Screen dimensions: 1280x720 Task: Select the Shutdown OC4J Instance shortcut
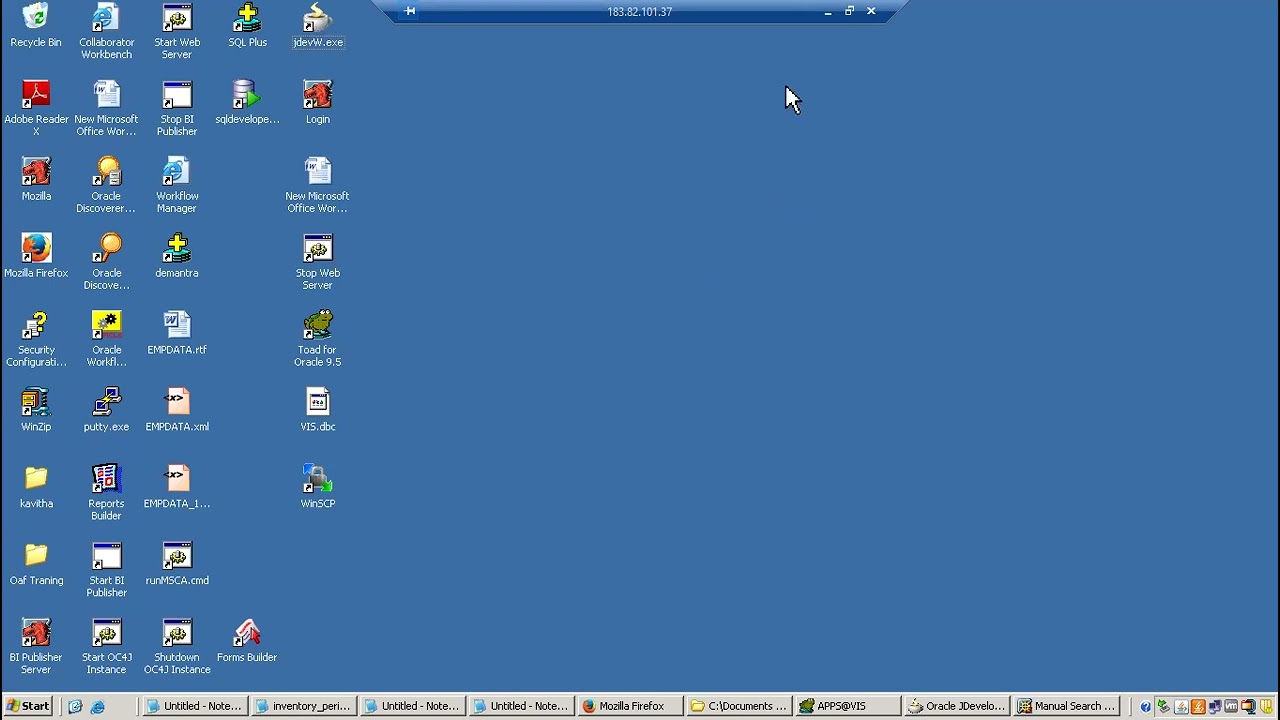point(177,648)
